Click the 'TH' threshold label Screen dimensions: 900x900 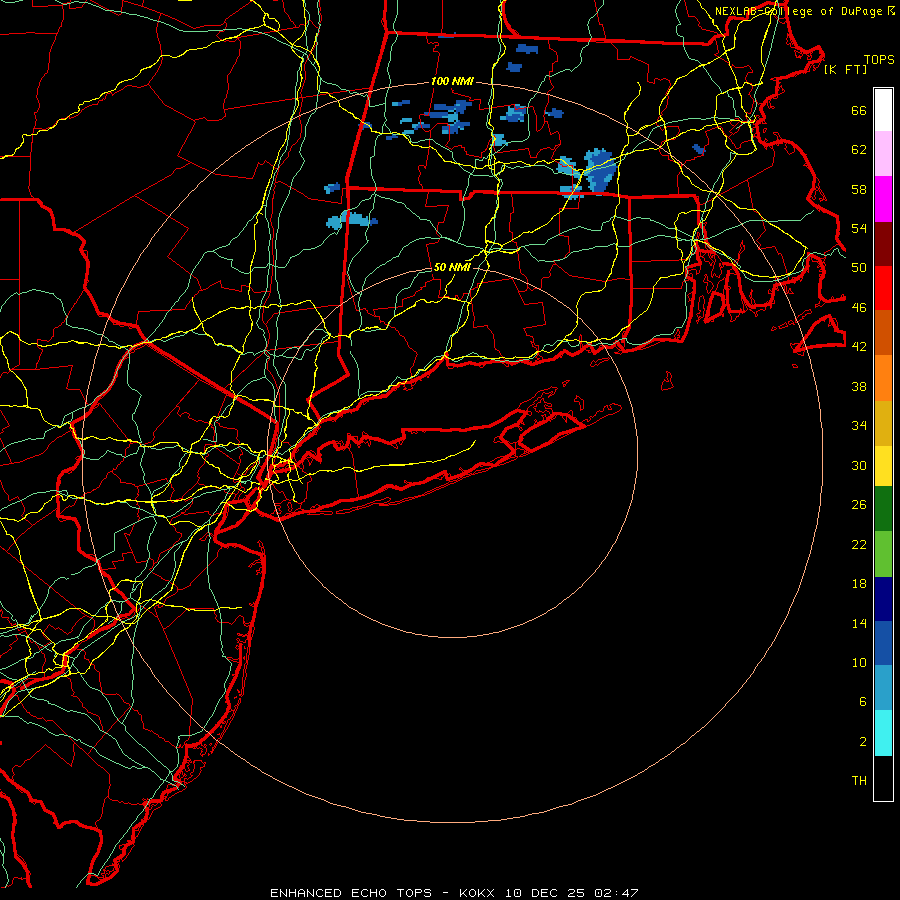[x=859, y=781]
